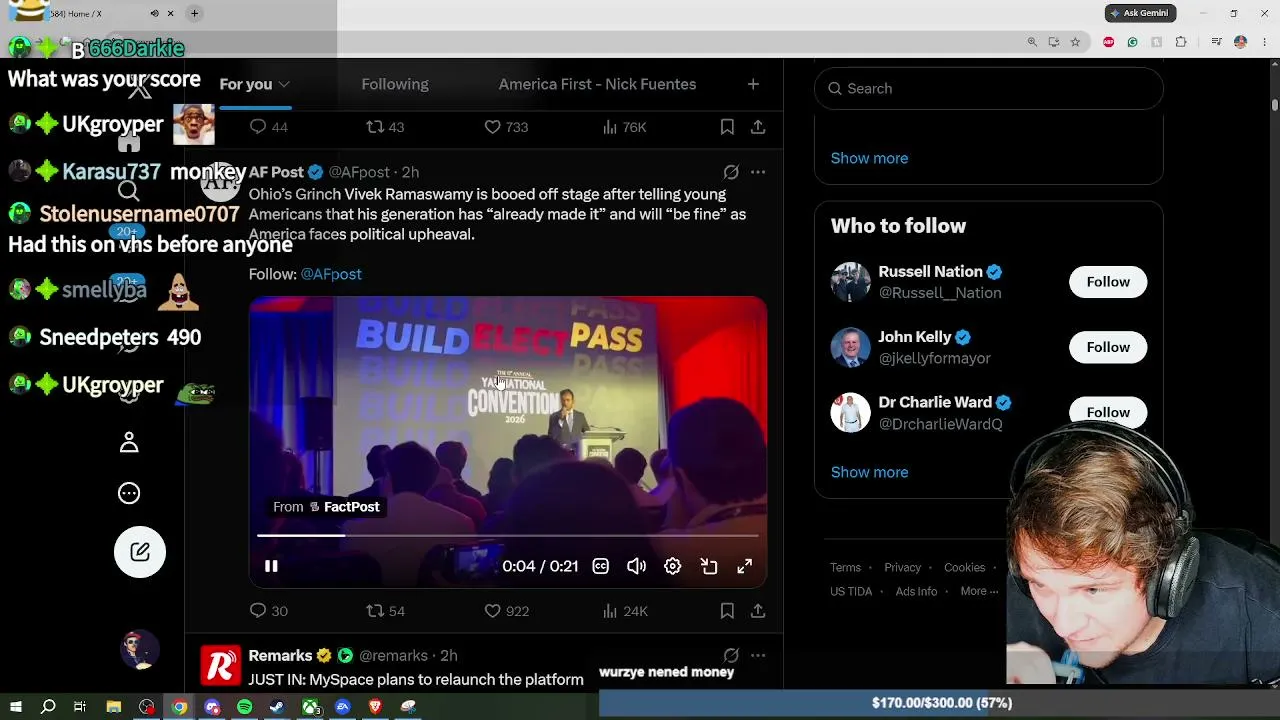Open Russell Nation's profile picture
The image size is (1280, 720).
[850, 282]
